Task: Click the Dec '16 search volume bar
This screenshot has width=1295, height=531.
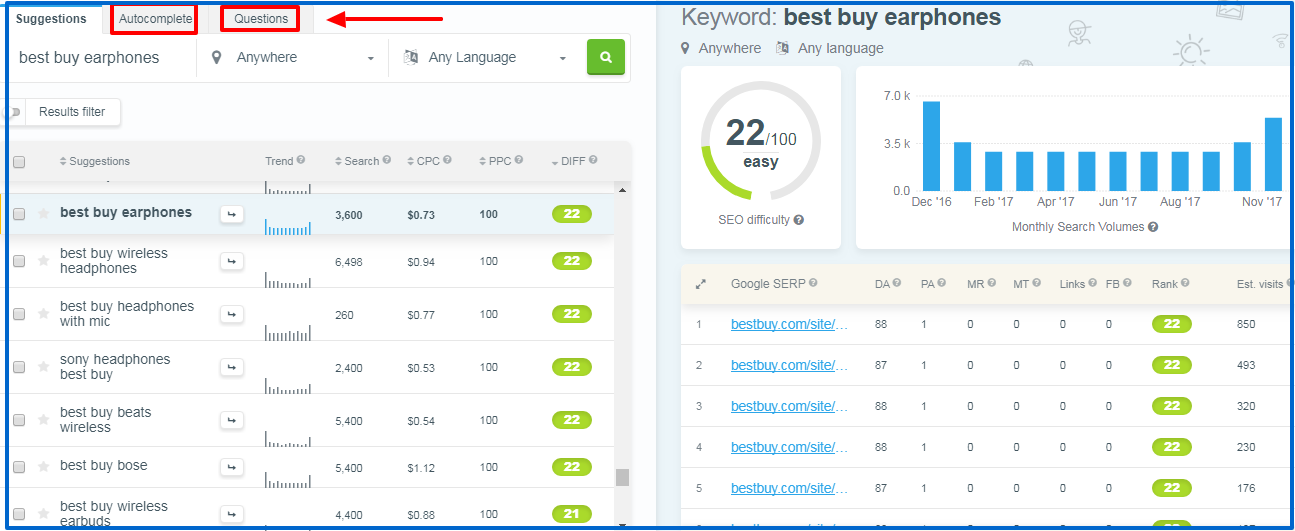Action: [931, 146]
